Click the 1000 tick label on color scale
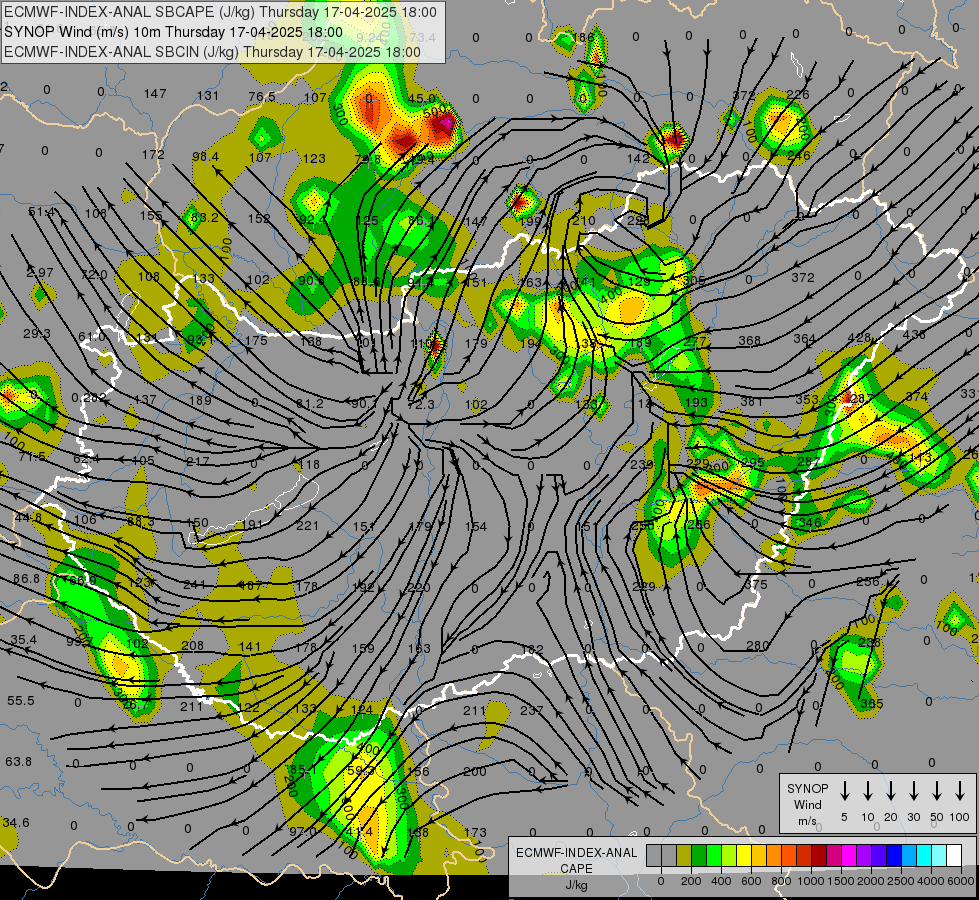 coord(811,881)
